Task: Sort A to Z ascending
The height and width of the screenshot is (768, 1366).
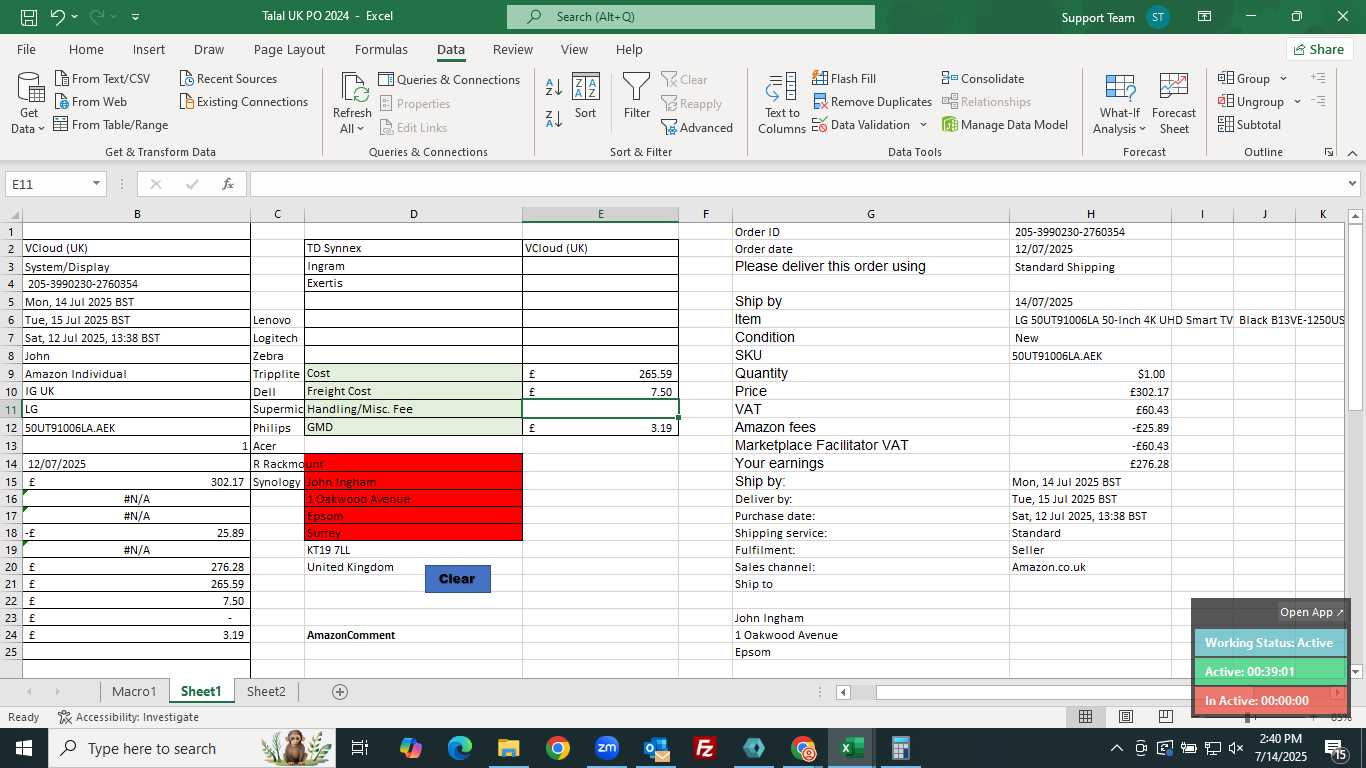Action: 554,87
